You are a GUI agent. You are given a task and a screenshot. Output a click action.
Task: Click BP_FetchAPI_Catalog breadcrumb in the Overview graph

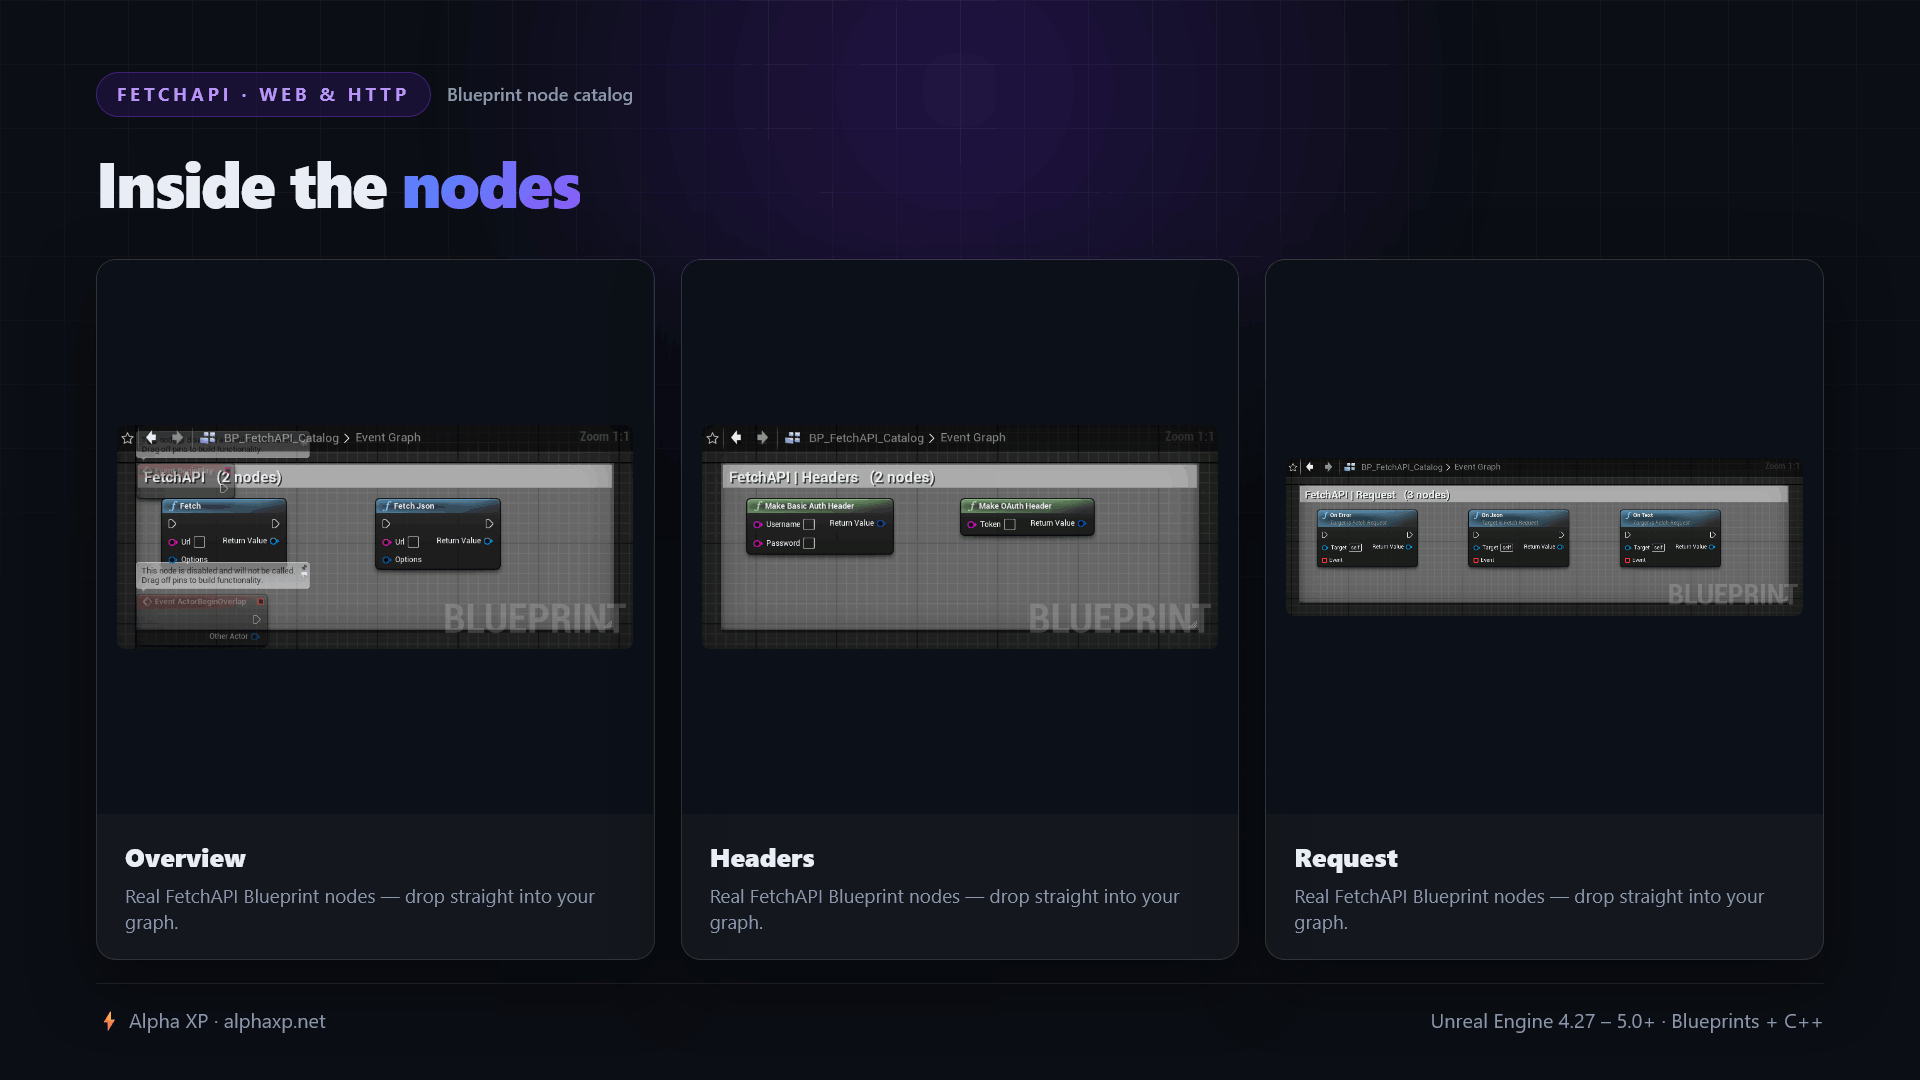click(281, 438)
